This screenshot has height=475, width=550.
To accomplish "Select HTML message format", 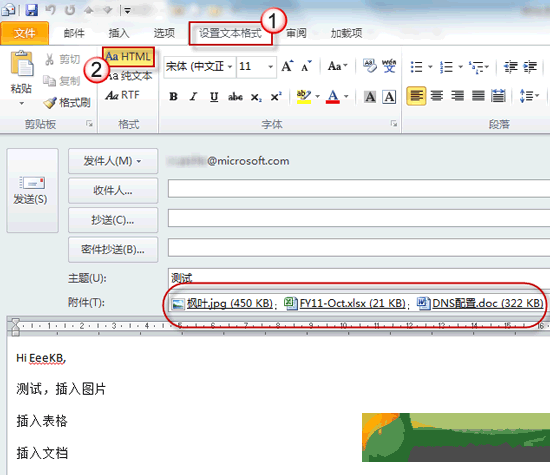I will pyautogui.click(x=128, y=56).
